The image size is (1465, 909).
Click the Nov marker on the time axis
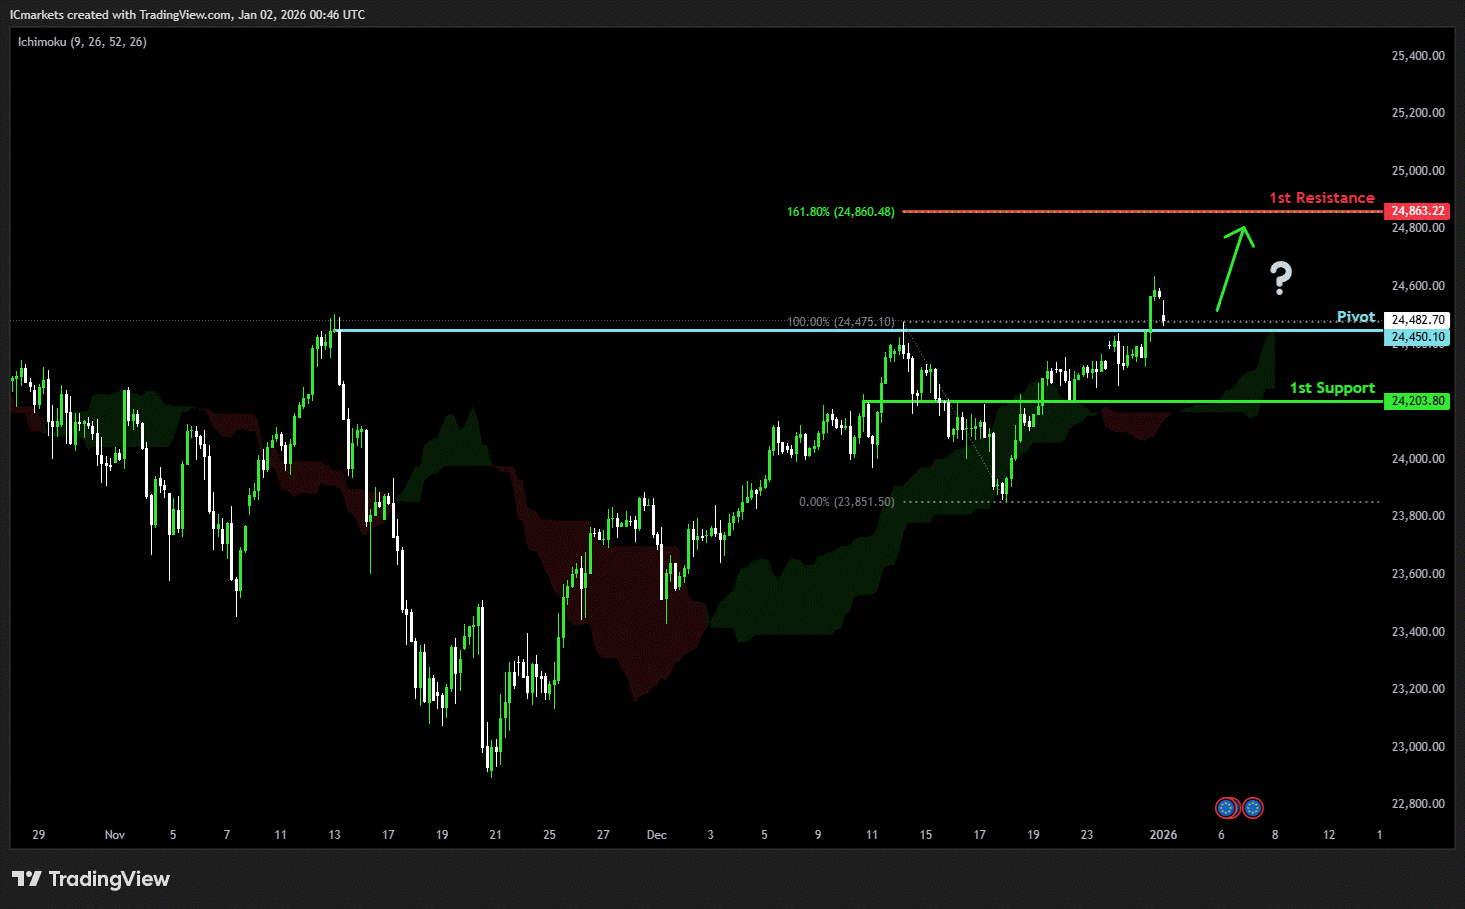115,835
